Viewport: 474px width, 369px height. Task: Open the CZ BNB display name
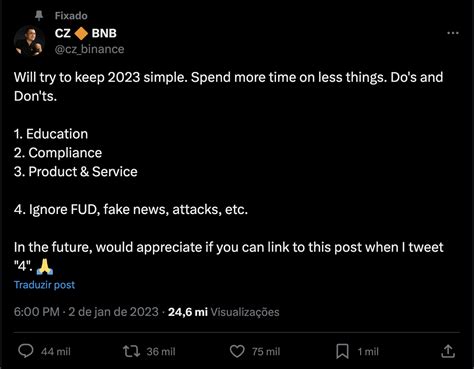click(86, 33)
